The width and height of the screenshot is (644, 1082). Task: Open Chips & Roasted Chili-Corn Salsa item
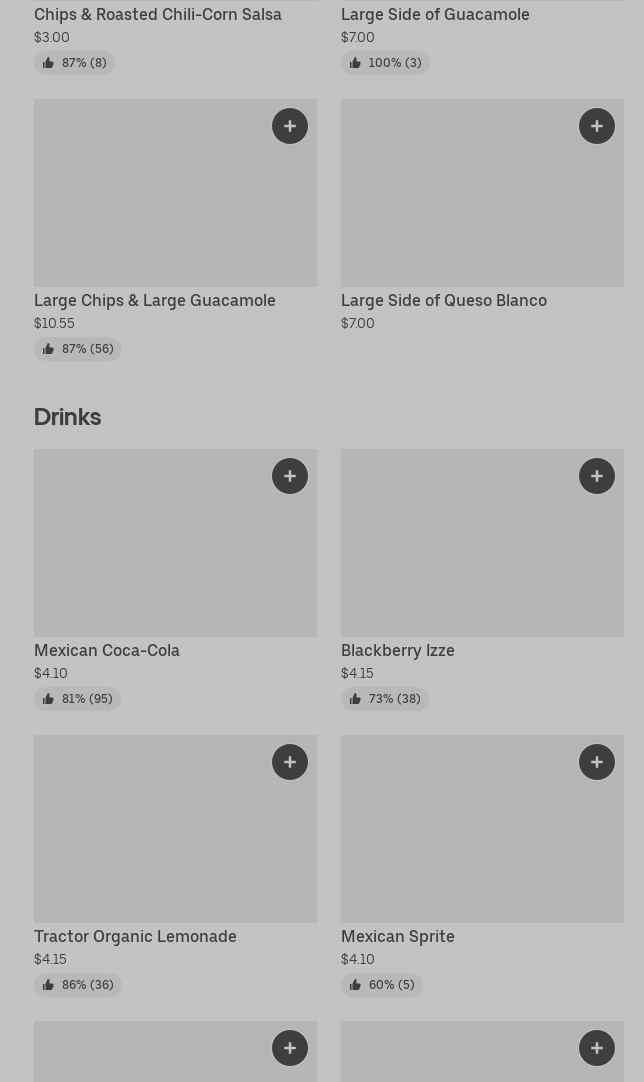[x=158, y=14]
